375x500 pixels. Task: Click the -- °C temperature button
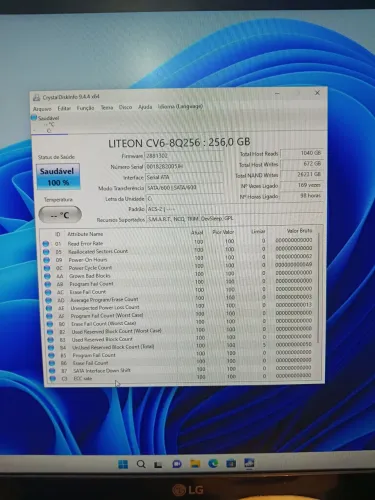60,215
